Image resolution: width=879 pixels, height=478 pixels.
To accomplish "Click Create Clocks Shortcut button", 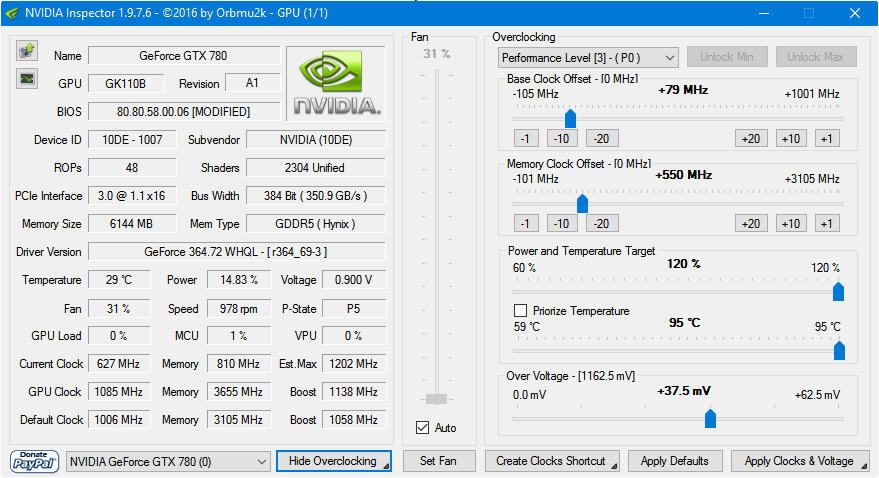I will click(x=552, y=461).
